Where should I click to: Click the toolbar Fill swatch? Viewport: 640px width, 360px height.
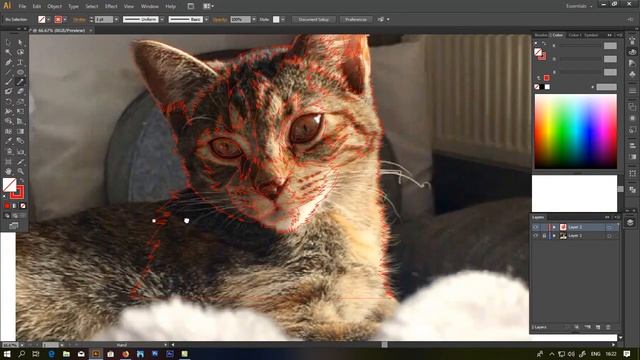(9, 184)
